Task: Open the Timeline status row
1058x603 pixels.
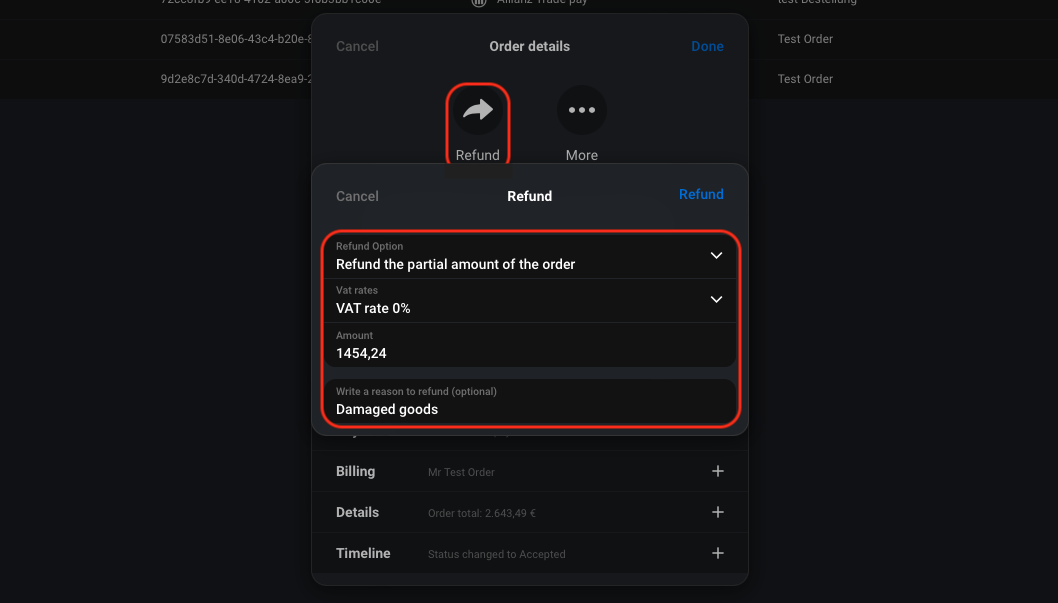Action: pos(530,554)
